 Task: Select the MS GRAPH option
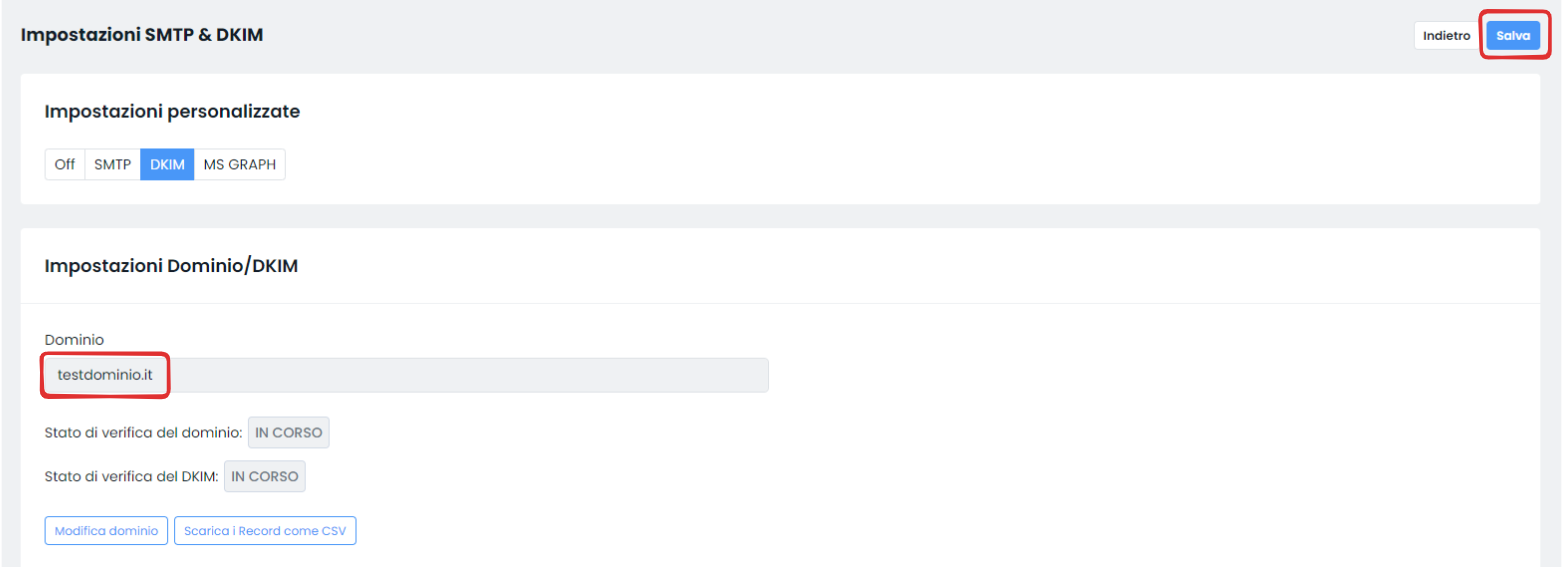click(x=240, y=165)
